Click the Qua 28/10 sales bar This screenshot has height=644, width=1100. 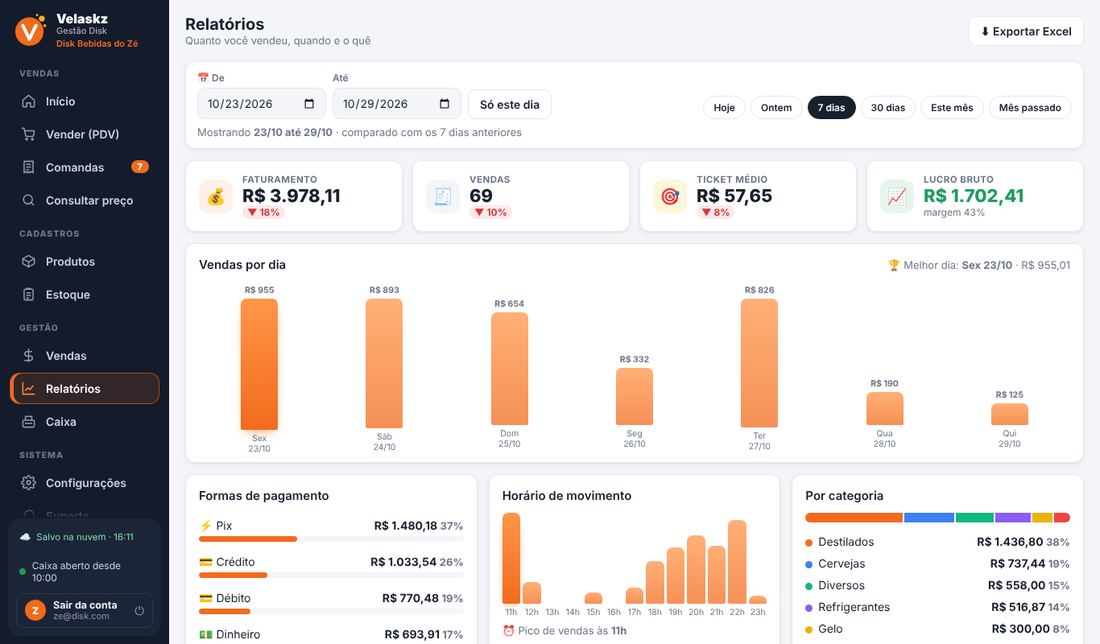(x=885, y=408)
